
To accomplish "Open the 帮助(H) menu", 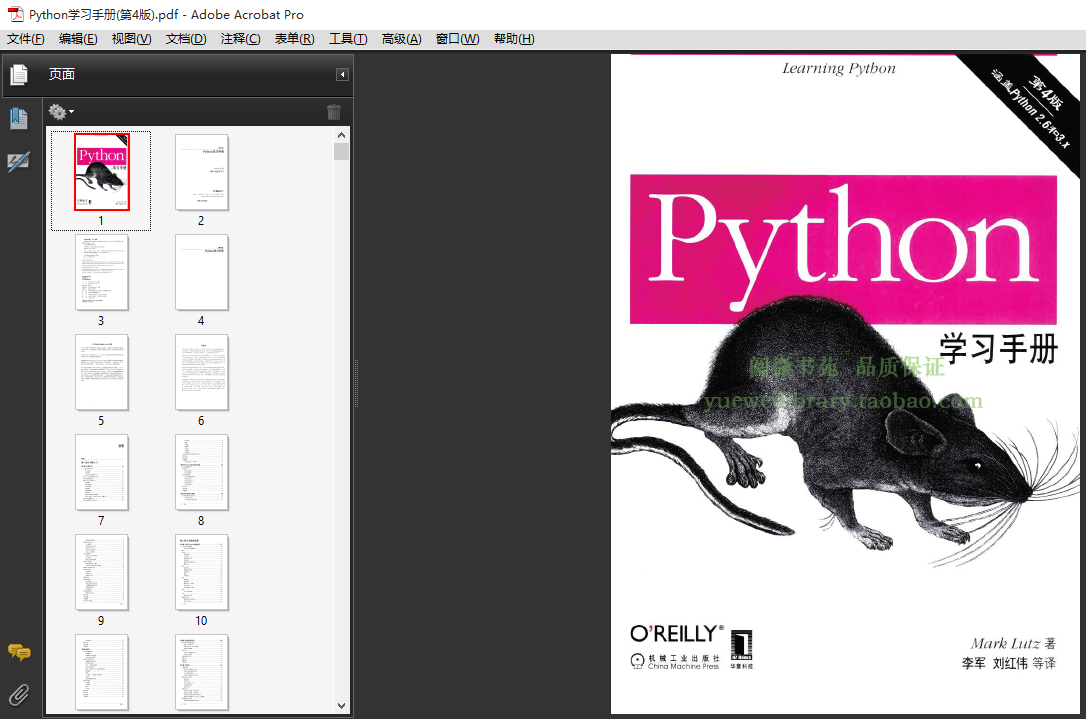I will [x=514, y=39].
